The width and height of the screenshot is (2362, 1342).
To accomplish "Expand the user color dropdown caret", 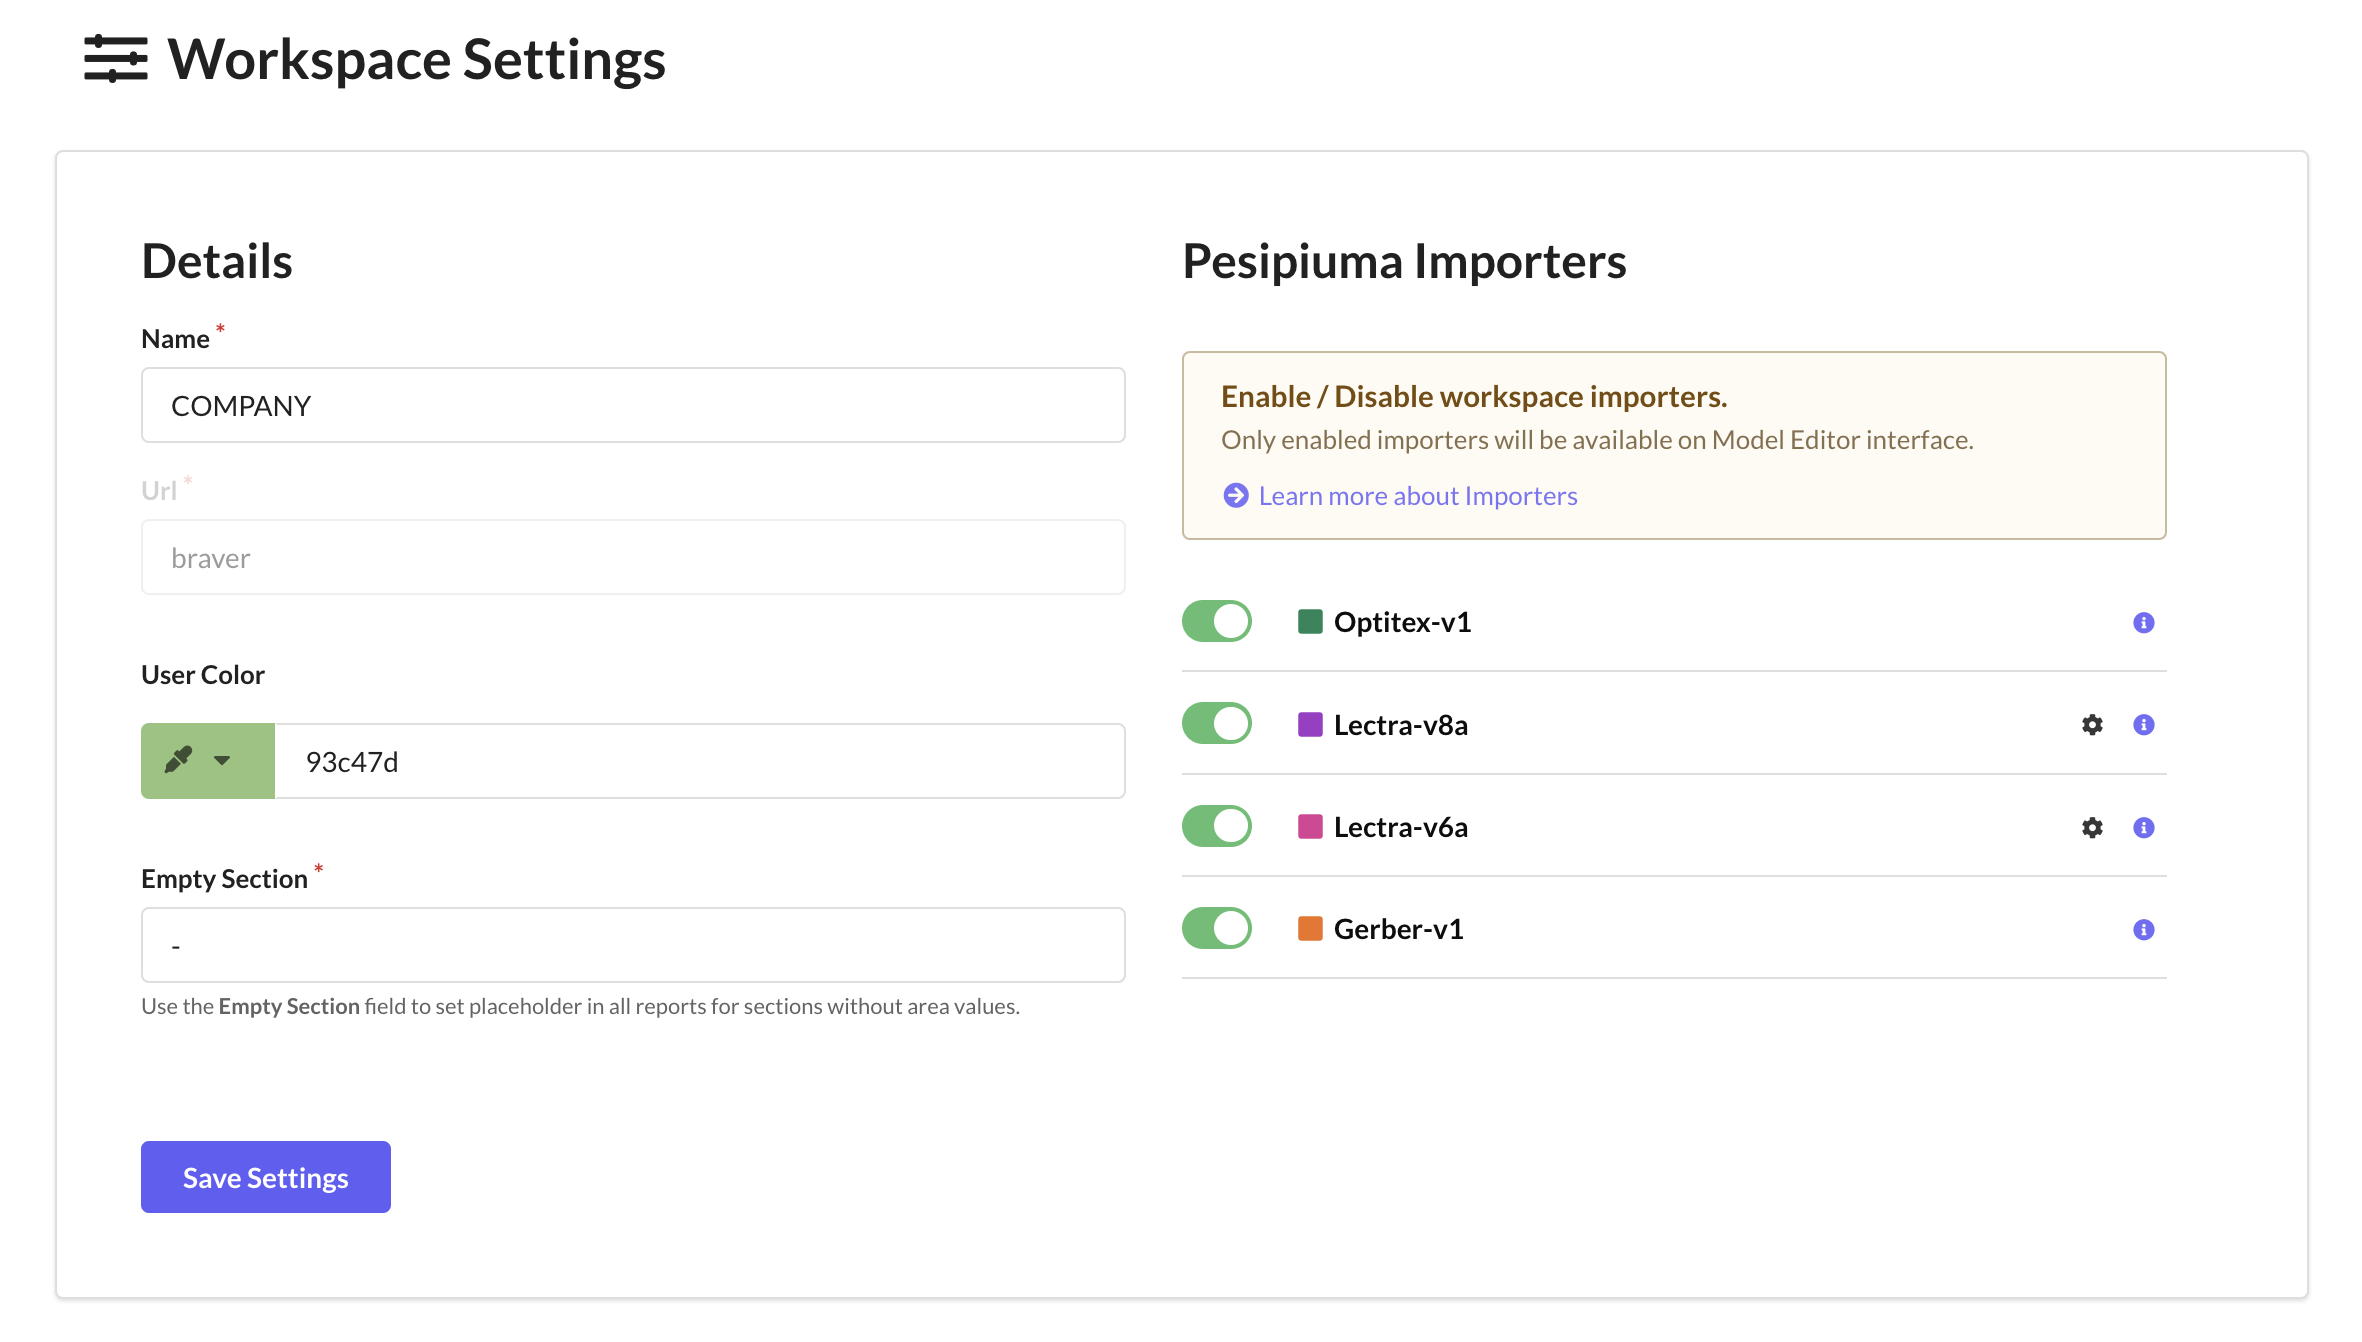I will (222, 761).
